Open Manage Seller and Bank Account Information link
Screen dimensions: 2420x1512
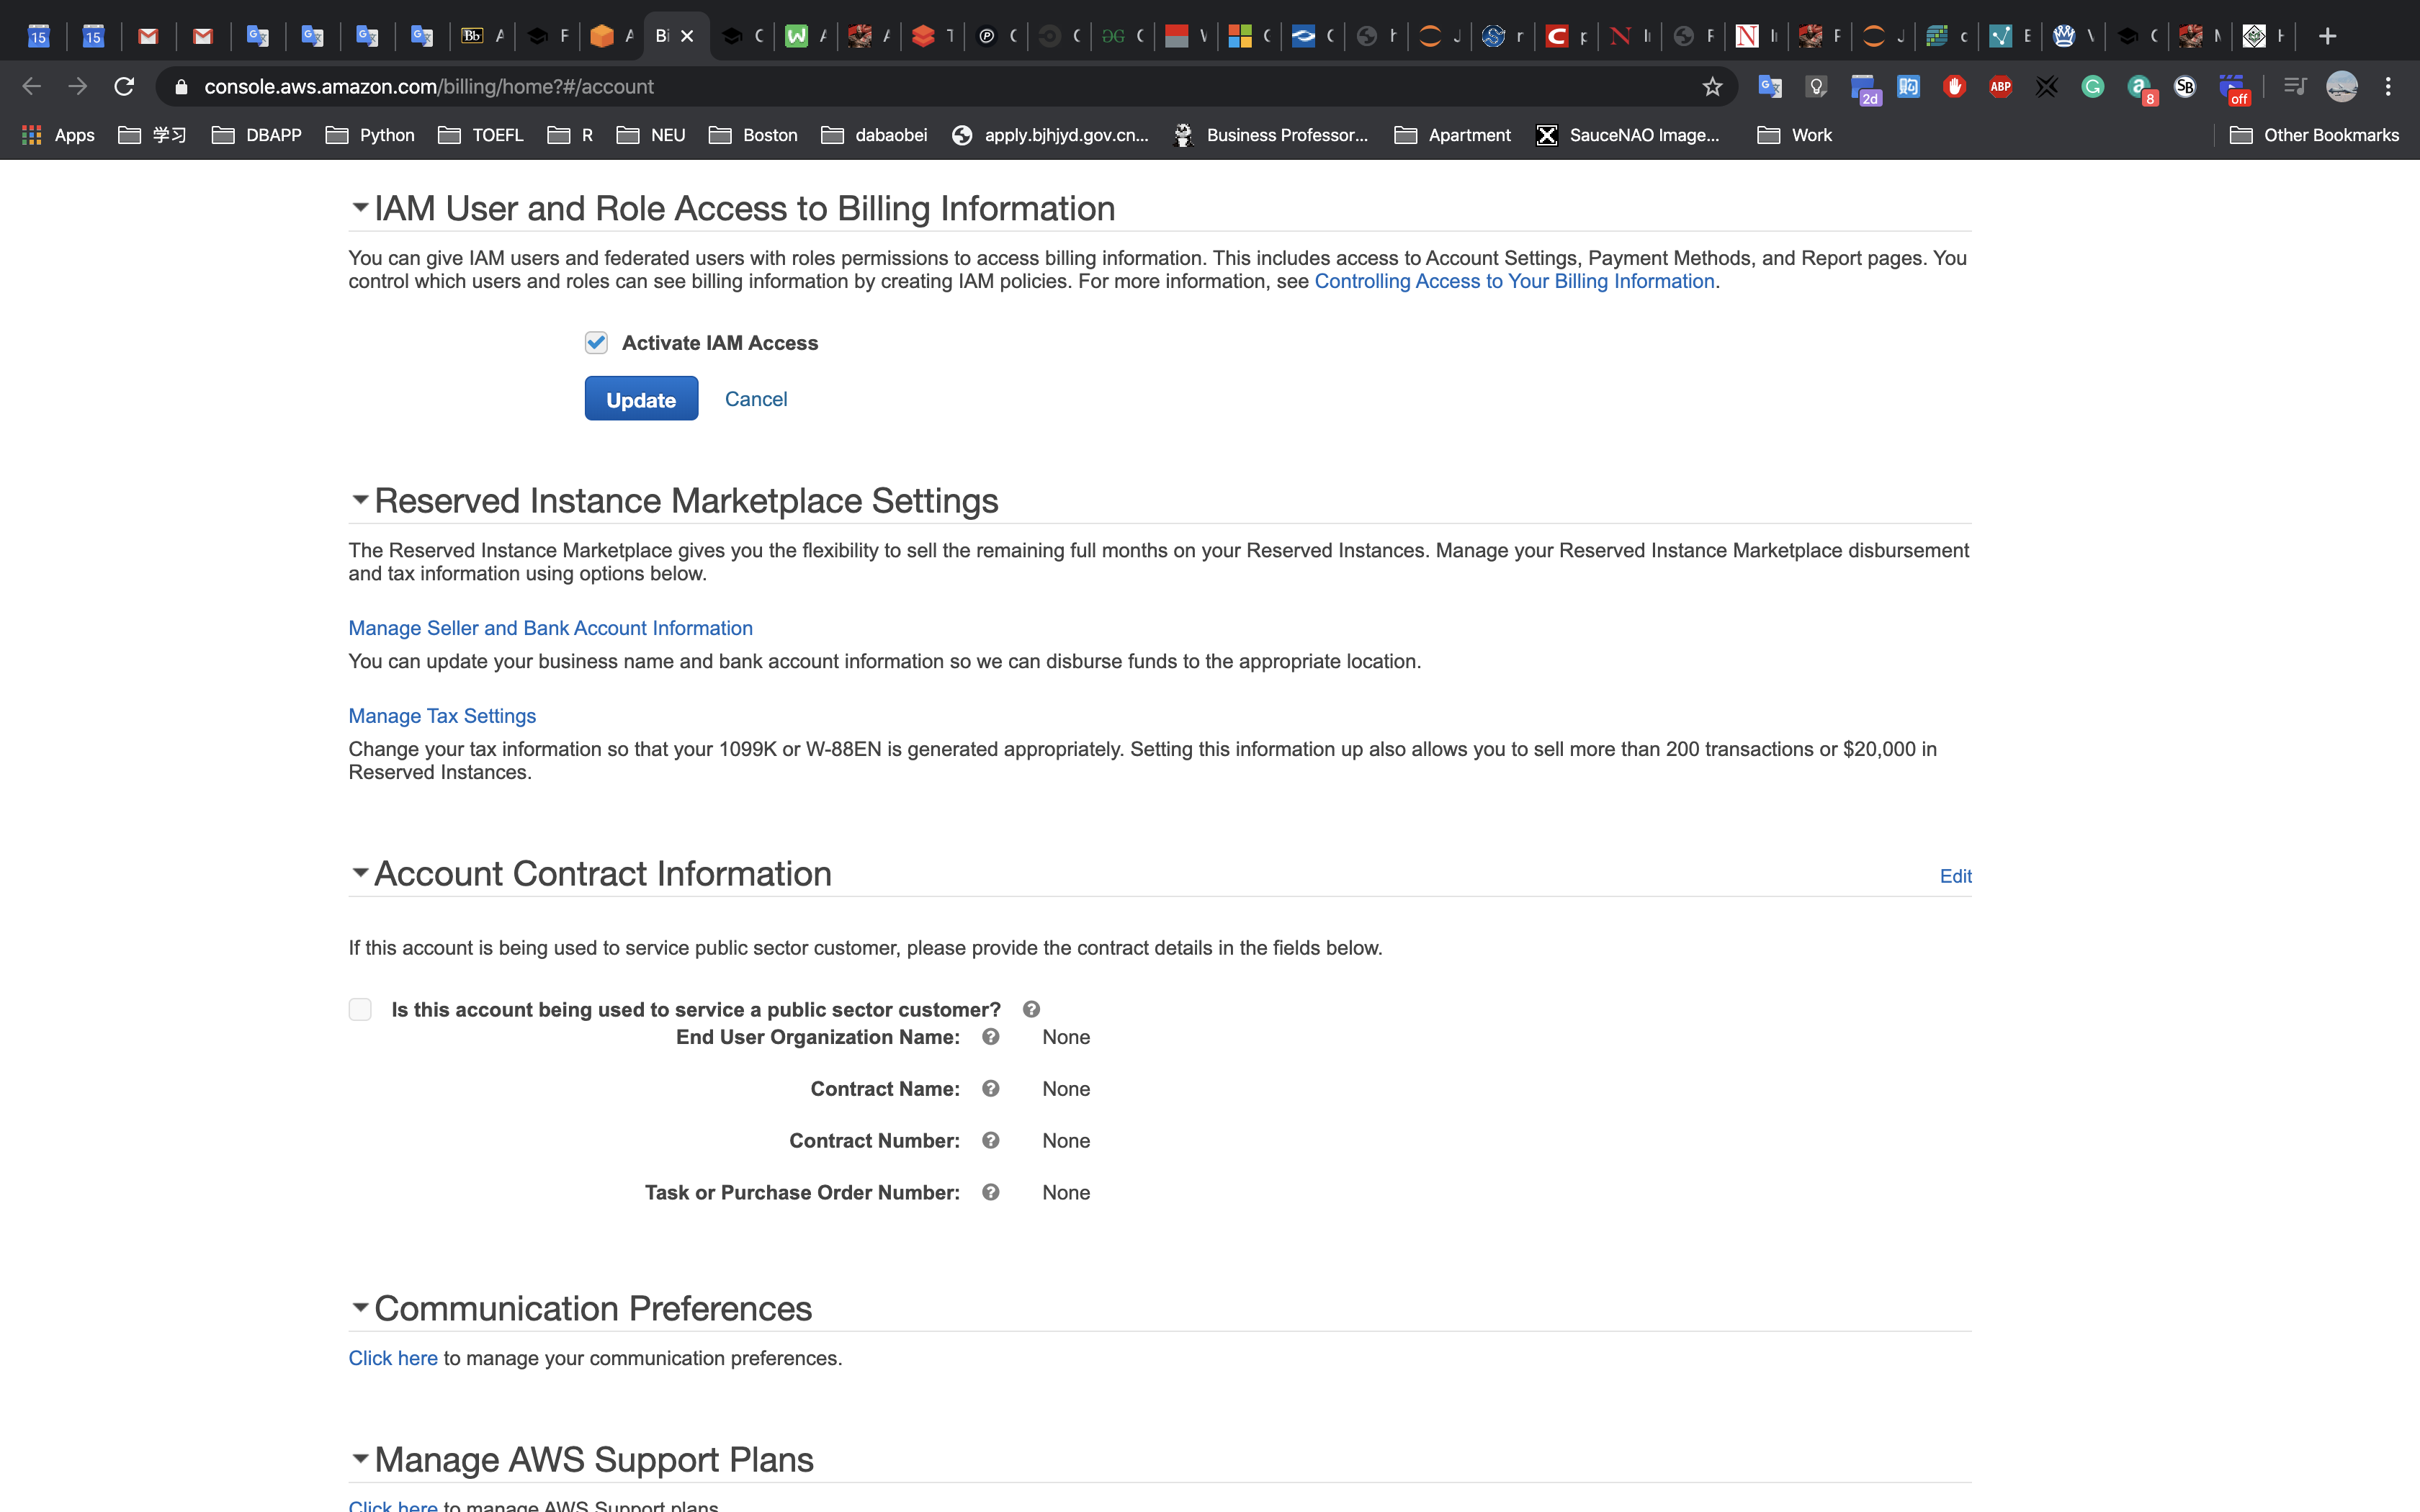click(x=550, y=628)
